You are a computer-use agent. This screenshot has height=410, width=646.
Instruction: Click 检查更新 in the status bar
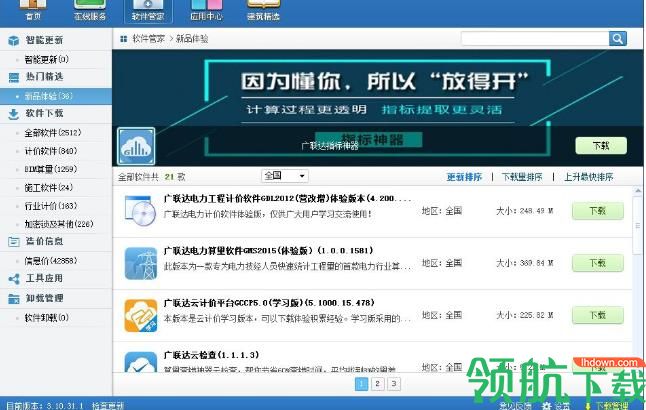click(108, 406)
